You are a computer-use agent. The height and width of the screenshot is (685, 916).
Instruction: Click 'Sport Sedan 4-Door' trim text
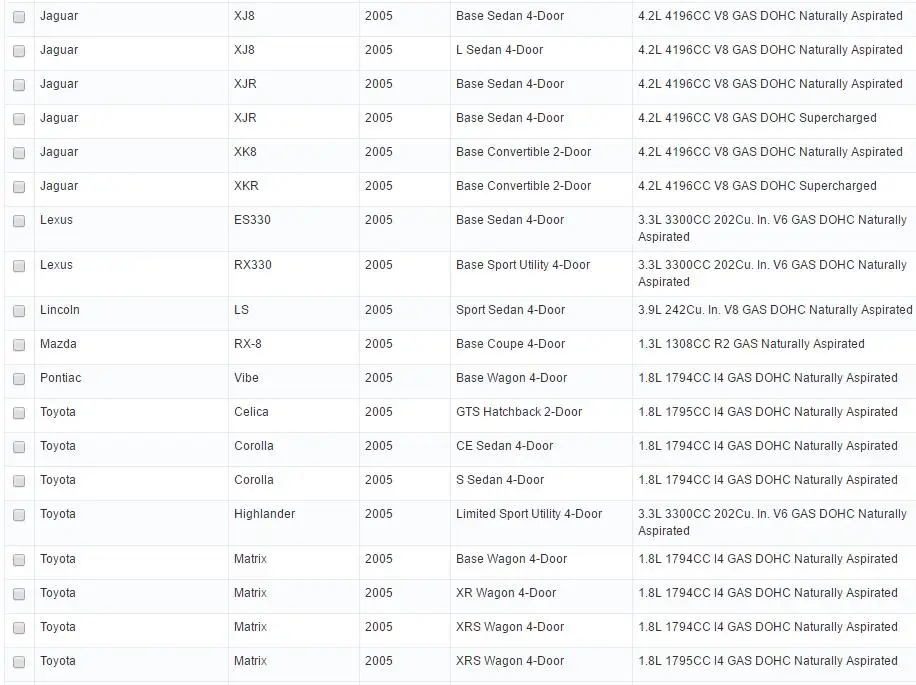(x=511, y=310)
